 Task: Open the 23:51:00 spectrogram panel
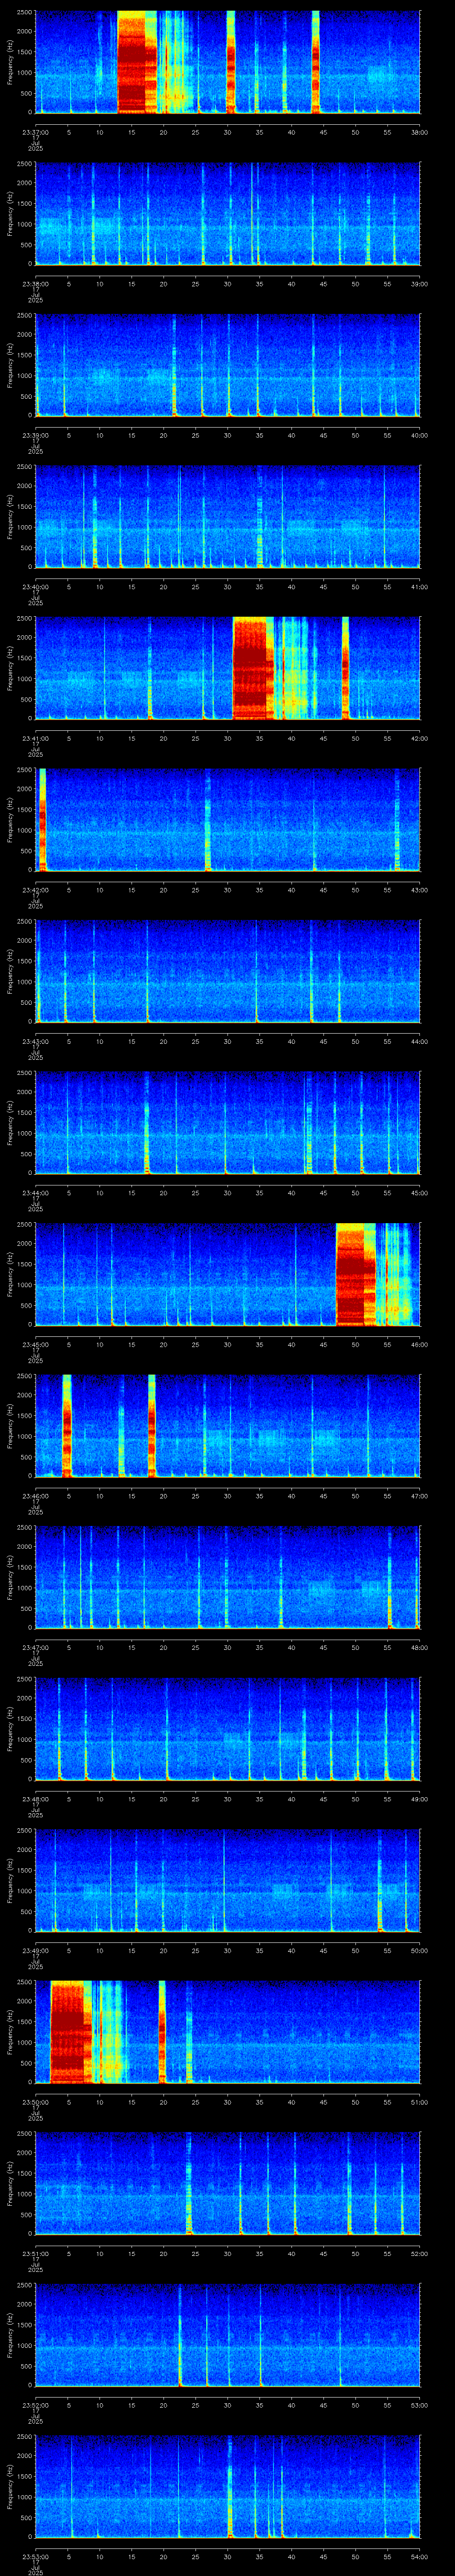(228, 2183)
